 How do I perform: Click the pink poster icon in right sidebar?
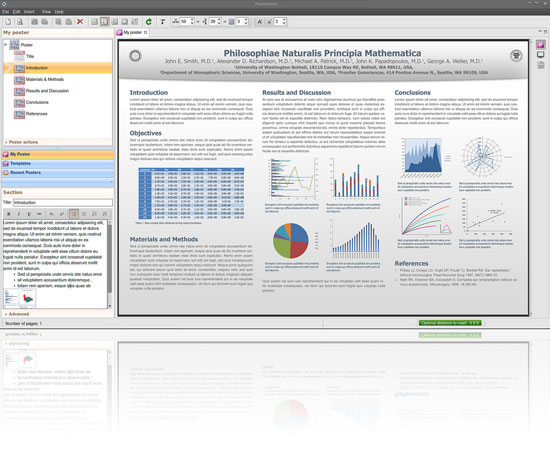tap(541, 44)
